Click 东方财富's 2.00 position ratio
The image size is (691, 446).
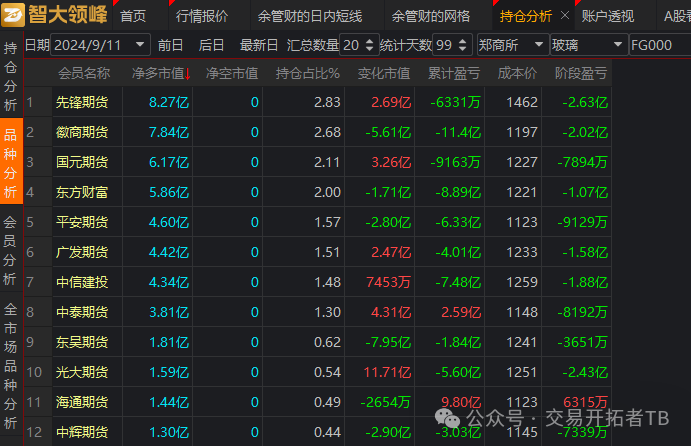[327, 192]
